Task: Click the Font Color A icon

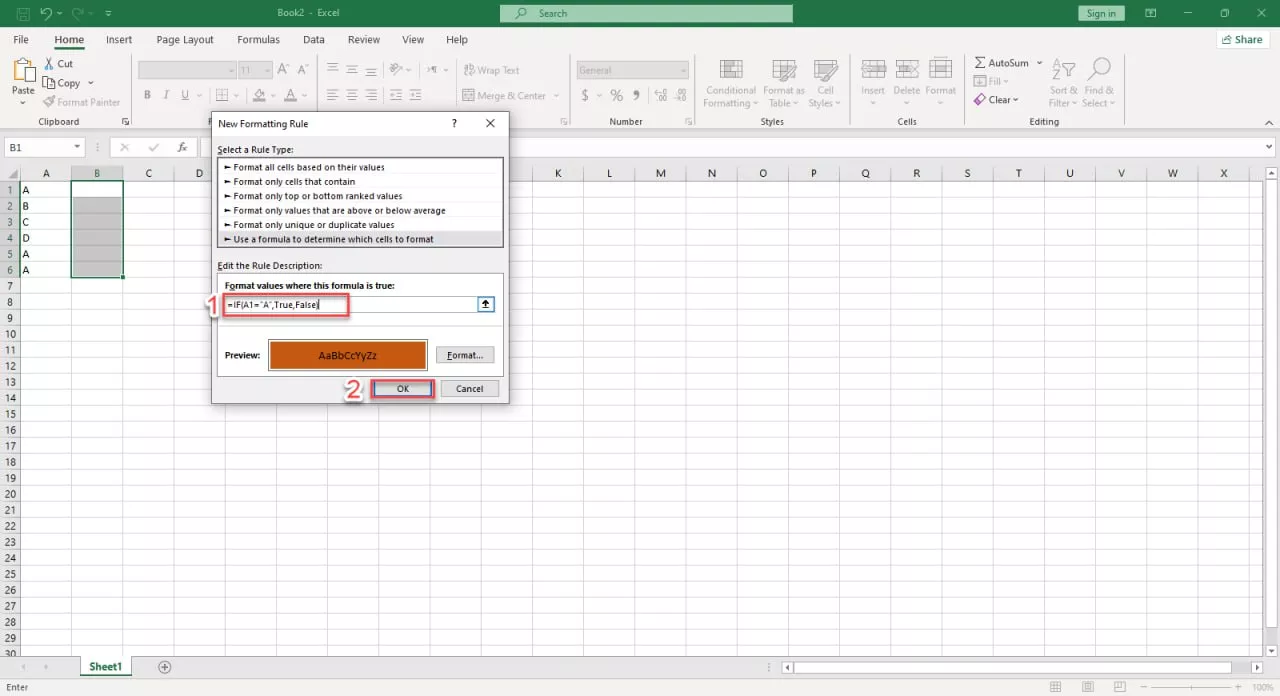Action: pyautogui.click(x=291, y=96)
